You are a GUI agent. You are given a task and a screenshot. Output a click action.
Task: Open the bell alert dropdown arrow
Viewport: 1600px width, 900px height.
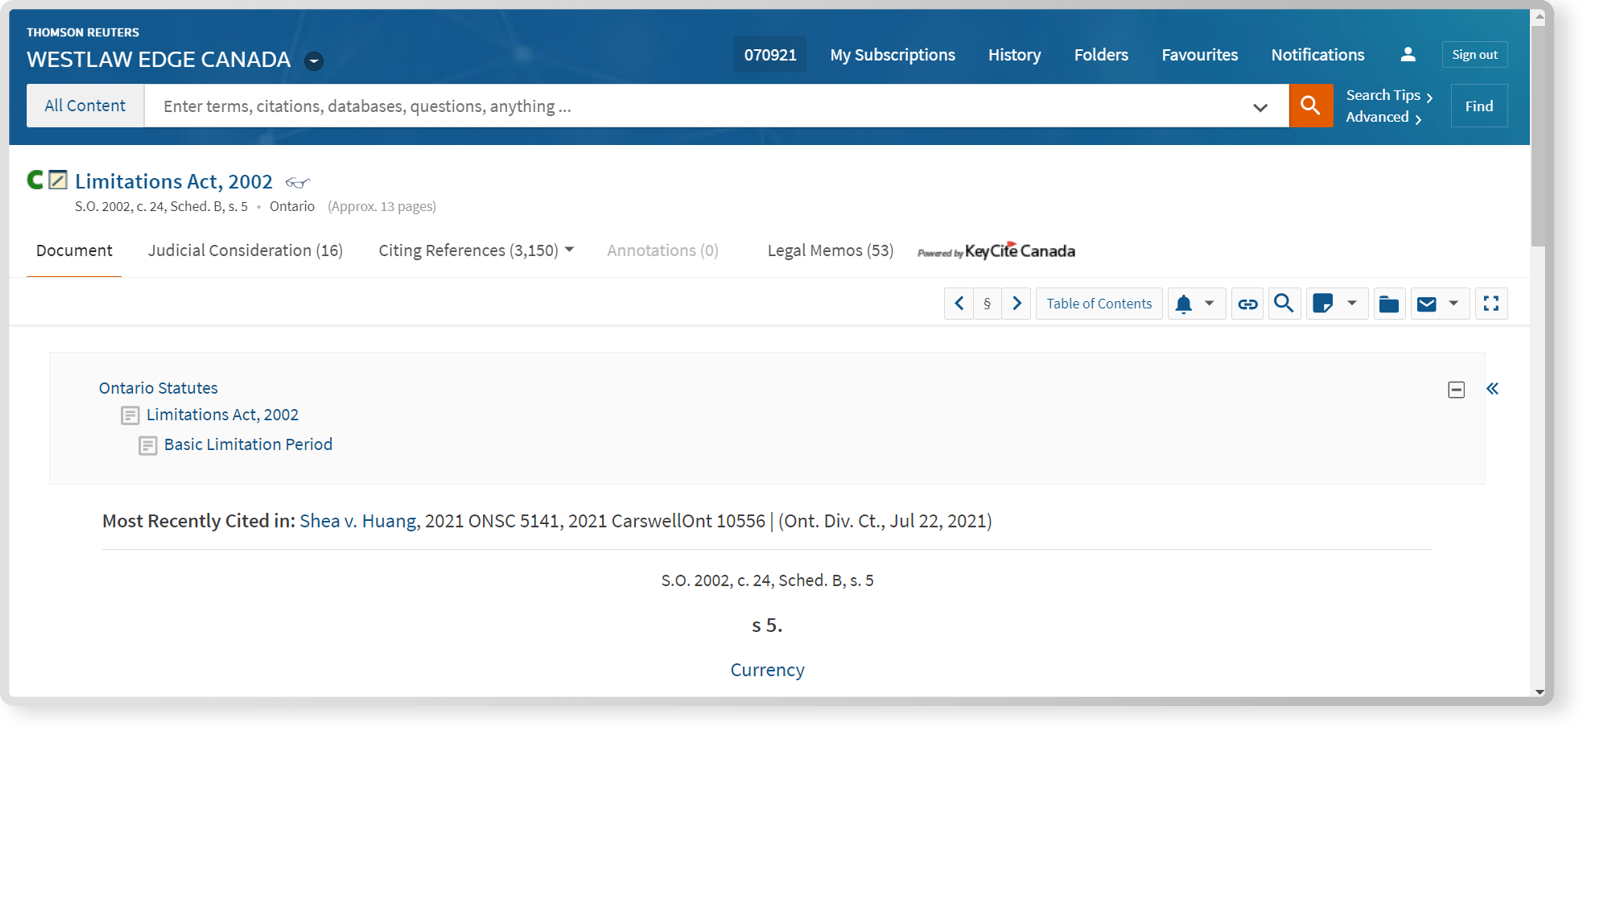1209,303
